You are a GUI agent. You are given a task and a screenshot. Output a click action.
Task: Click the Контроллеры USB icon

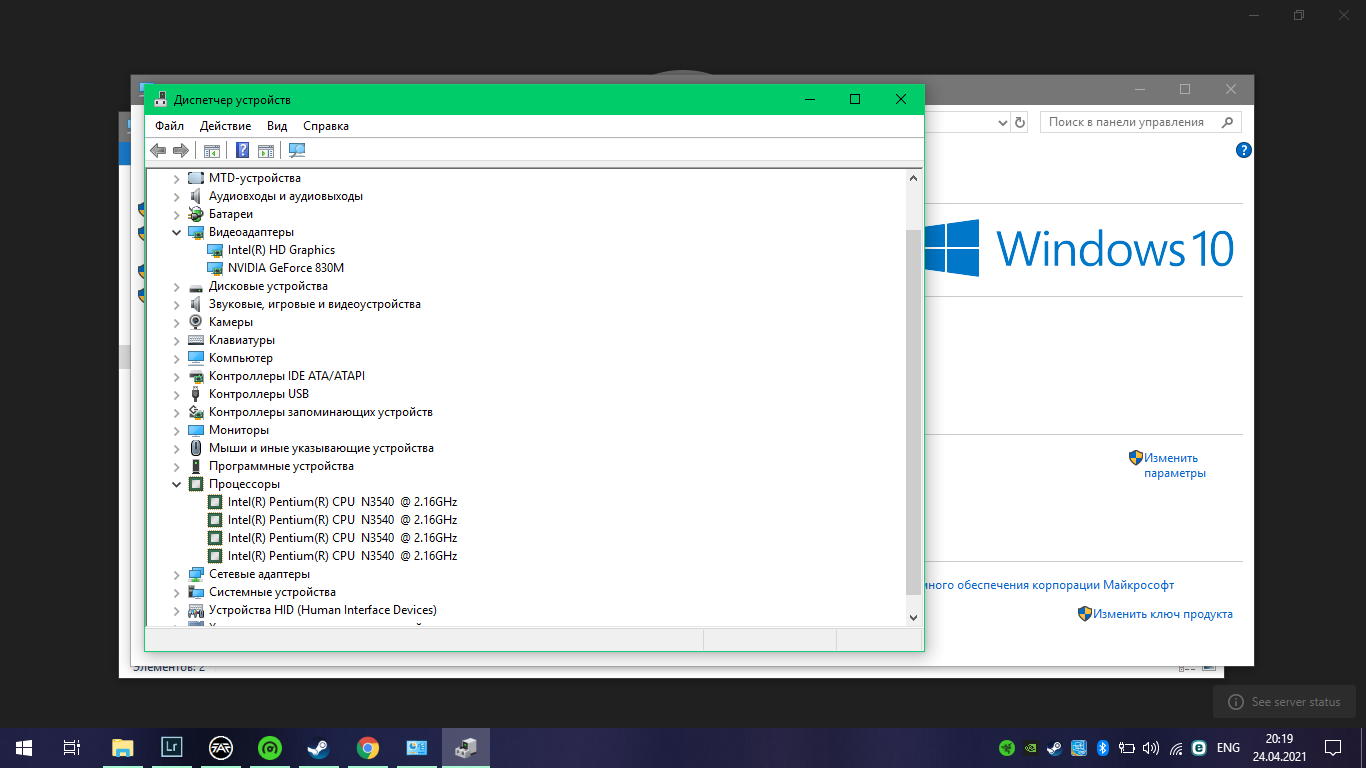pos(196,394)
